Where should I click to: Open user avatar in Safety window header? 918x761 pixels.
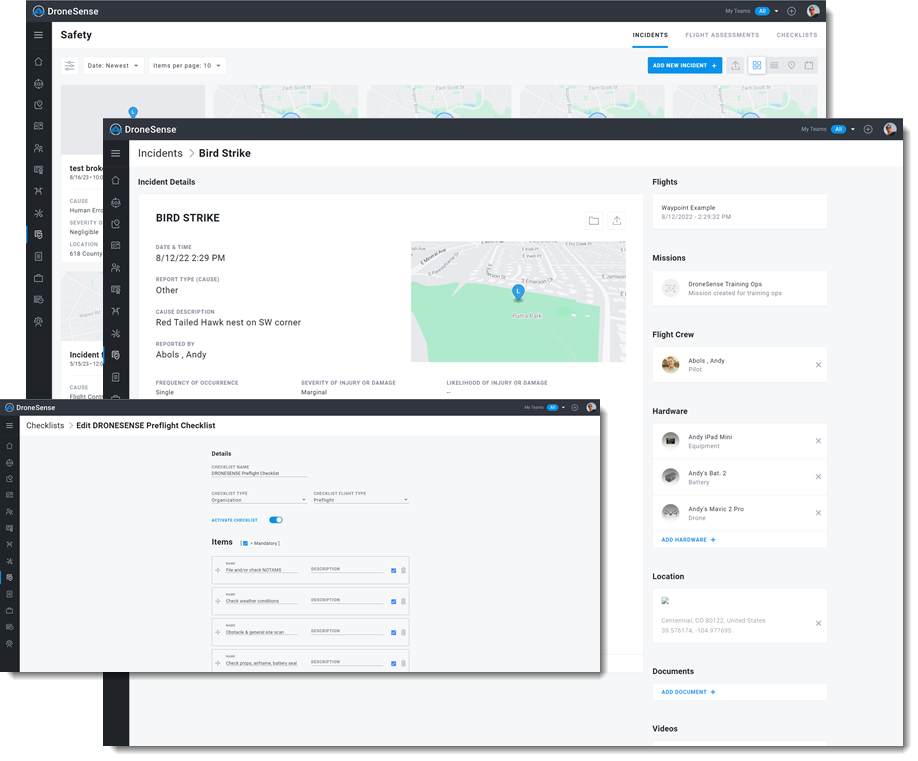(813, 11)
